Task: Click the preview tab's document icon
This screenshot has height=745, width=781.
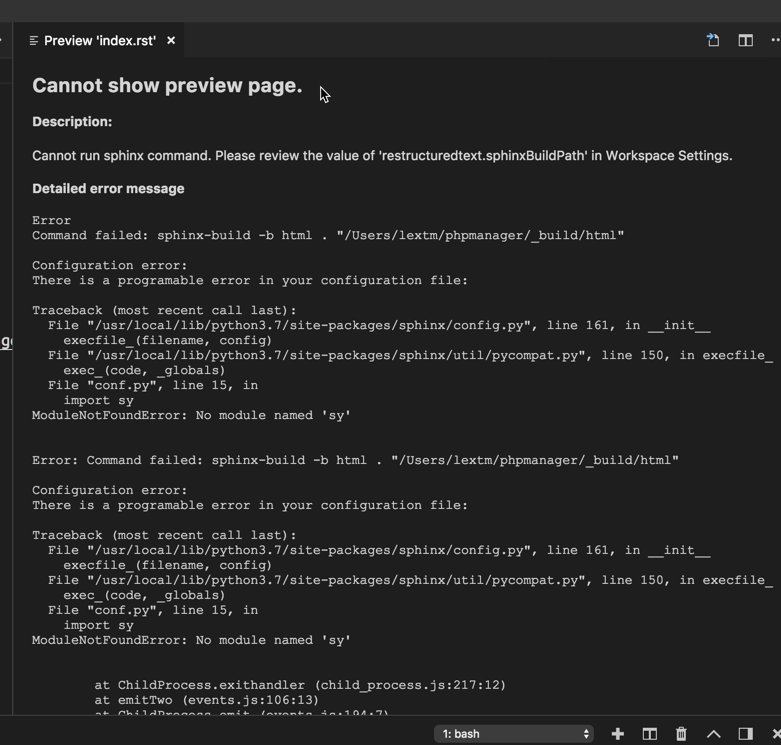Action: (33, 41)
